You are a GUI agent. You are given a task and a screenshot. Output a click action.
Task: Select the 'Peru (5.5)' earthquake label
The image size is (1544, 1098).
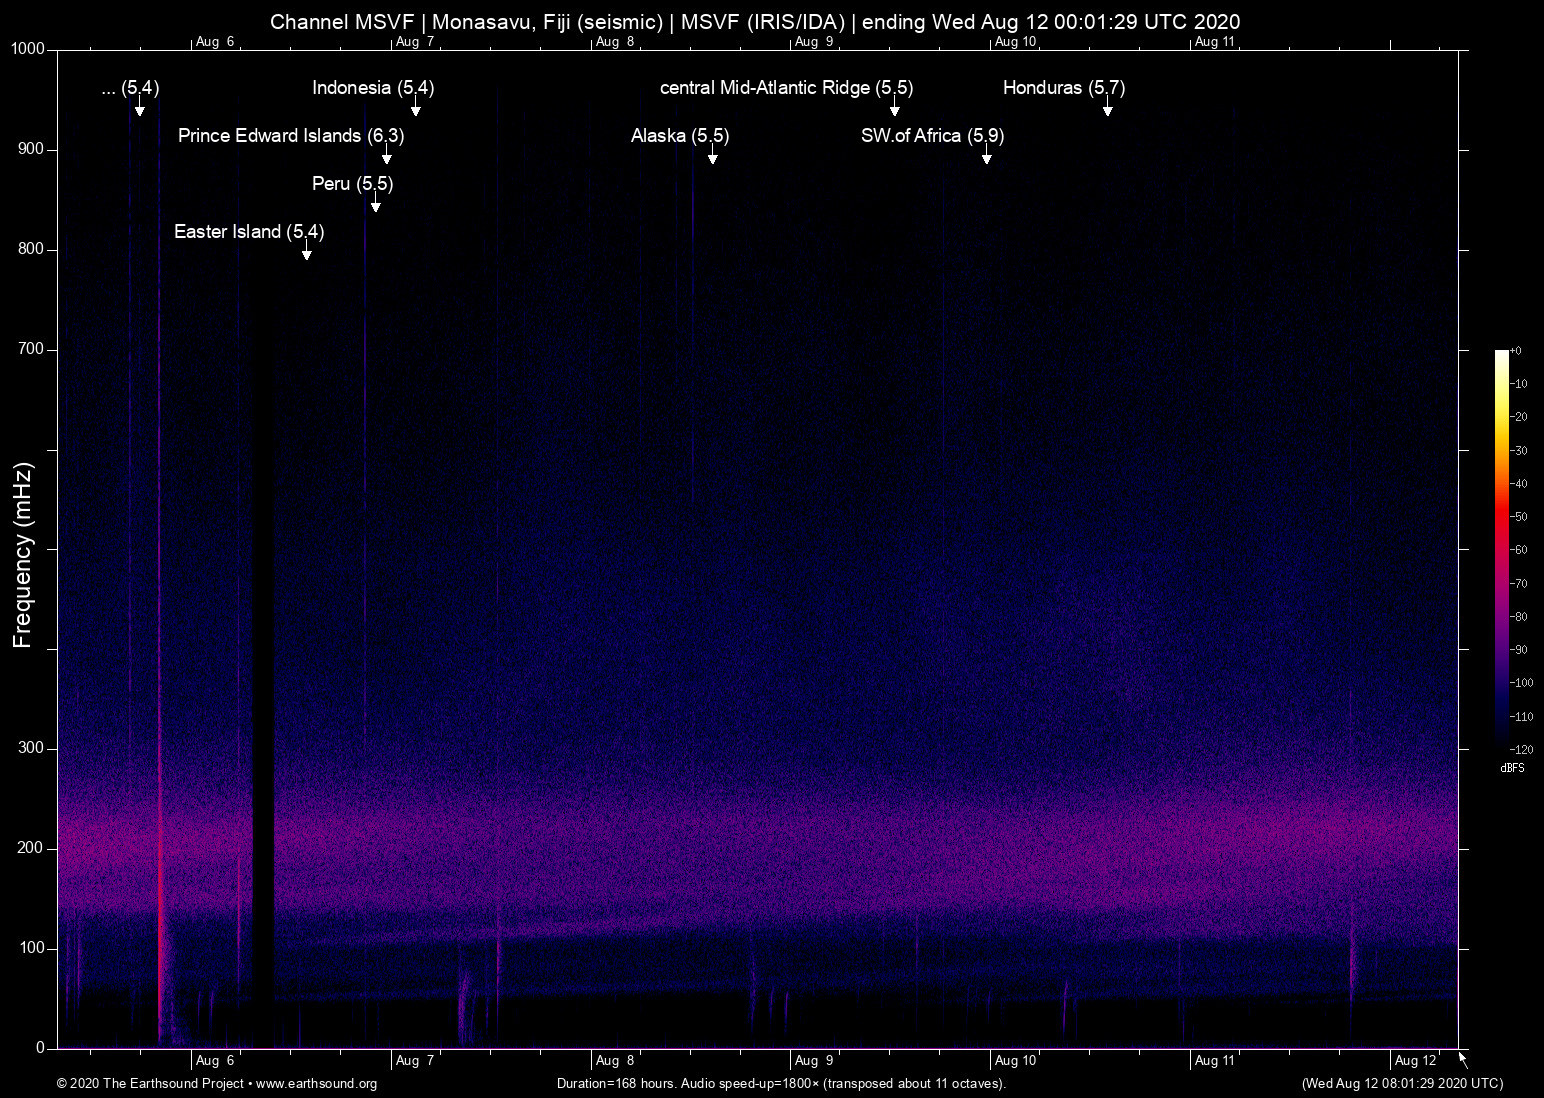coord(353,184)
